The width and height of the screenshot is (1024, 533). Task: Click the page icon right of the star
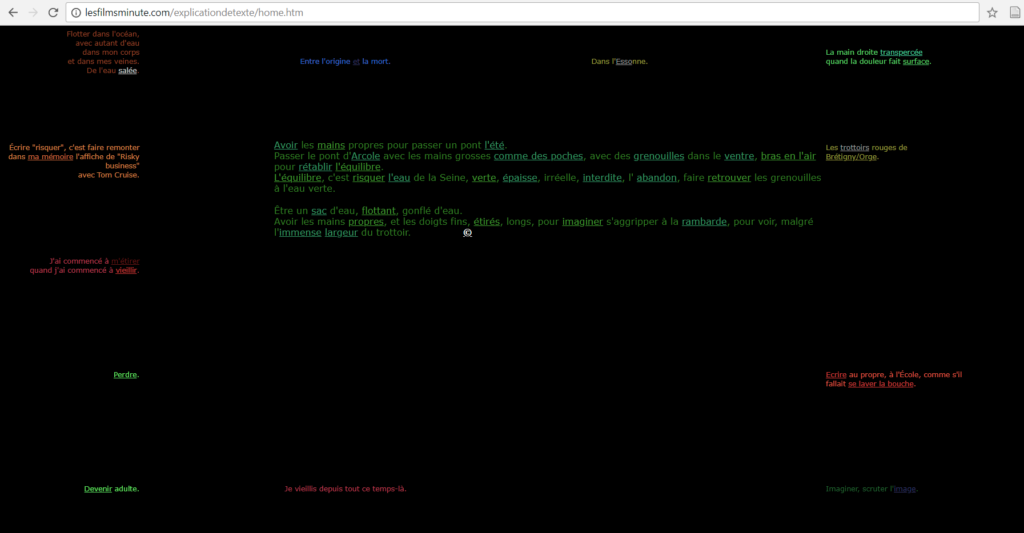click(x=1013, y=13)
